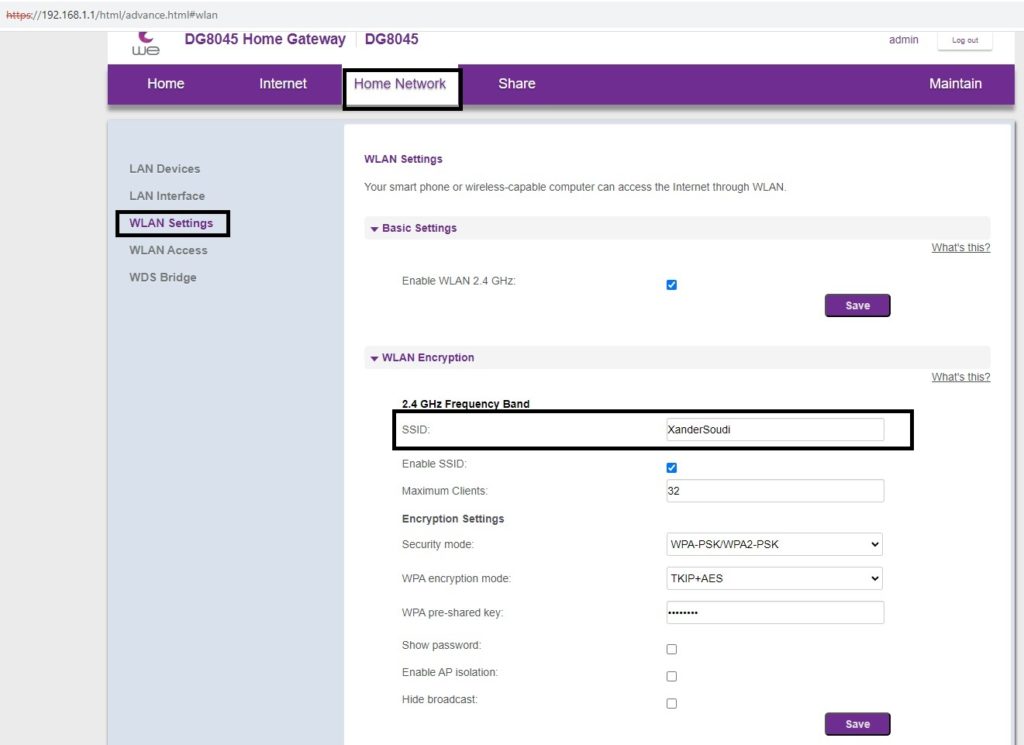Tick the Hide broadcast checkbox

click(671, 703)
